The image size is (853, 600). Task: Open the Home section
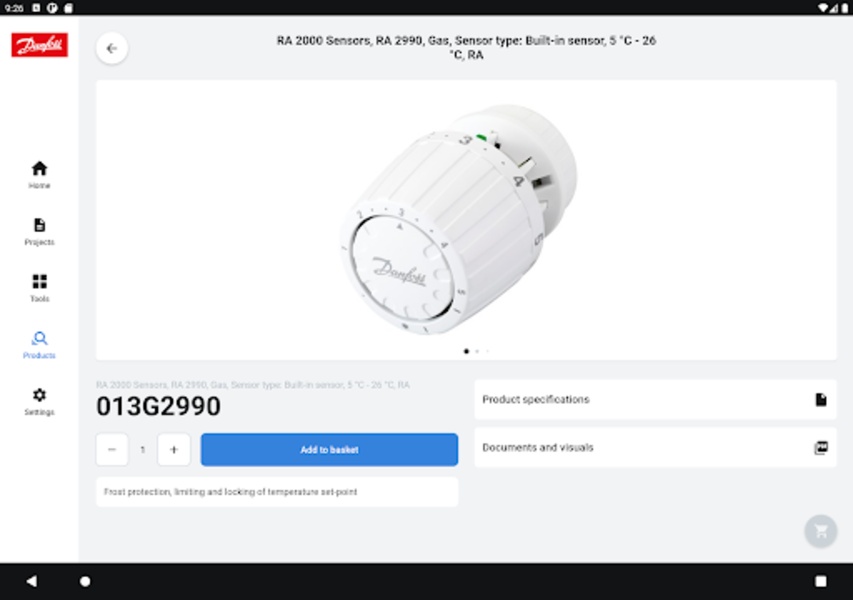(39, 175)
